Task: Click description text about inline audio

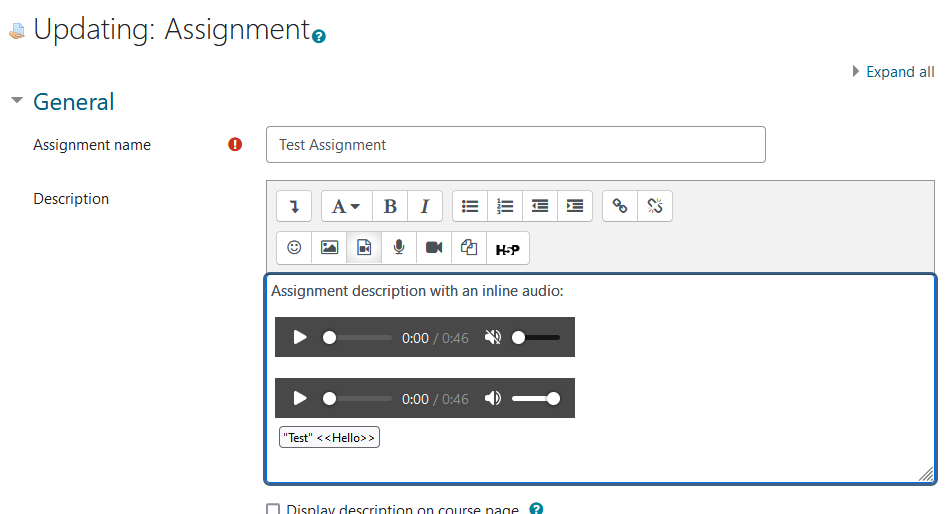Action: [417, 291]
